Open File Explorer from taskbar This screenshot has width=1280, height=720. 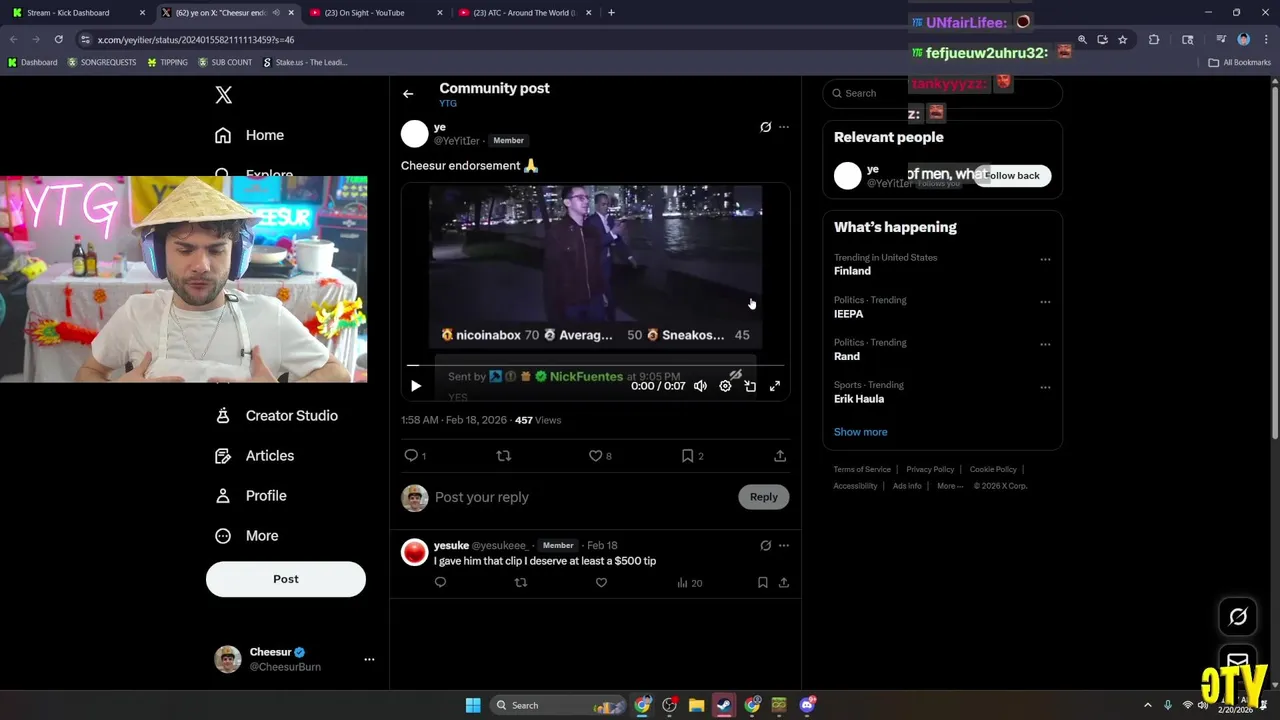click(x=697, y=705)
